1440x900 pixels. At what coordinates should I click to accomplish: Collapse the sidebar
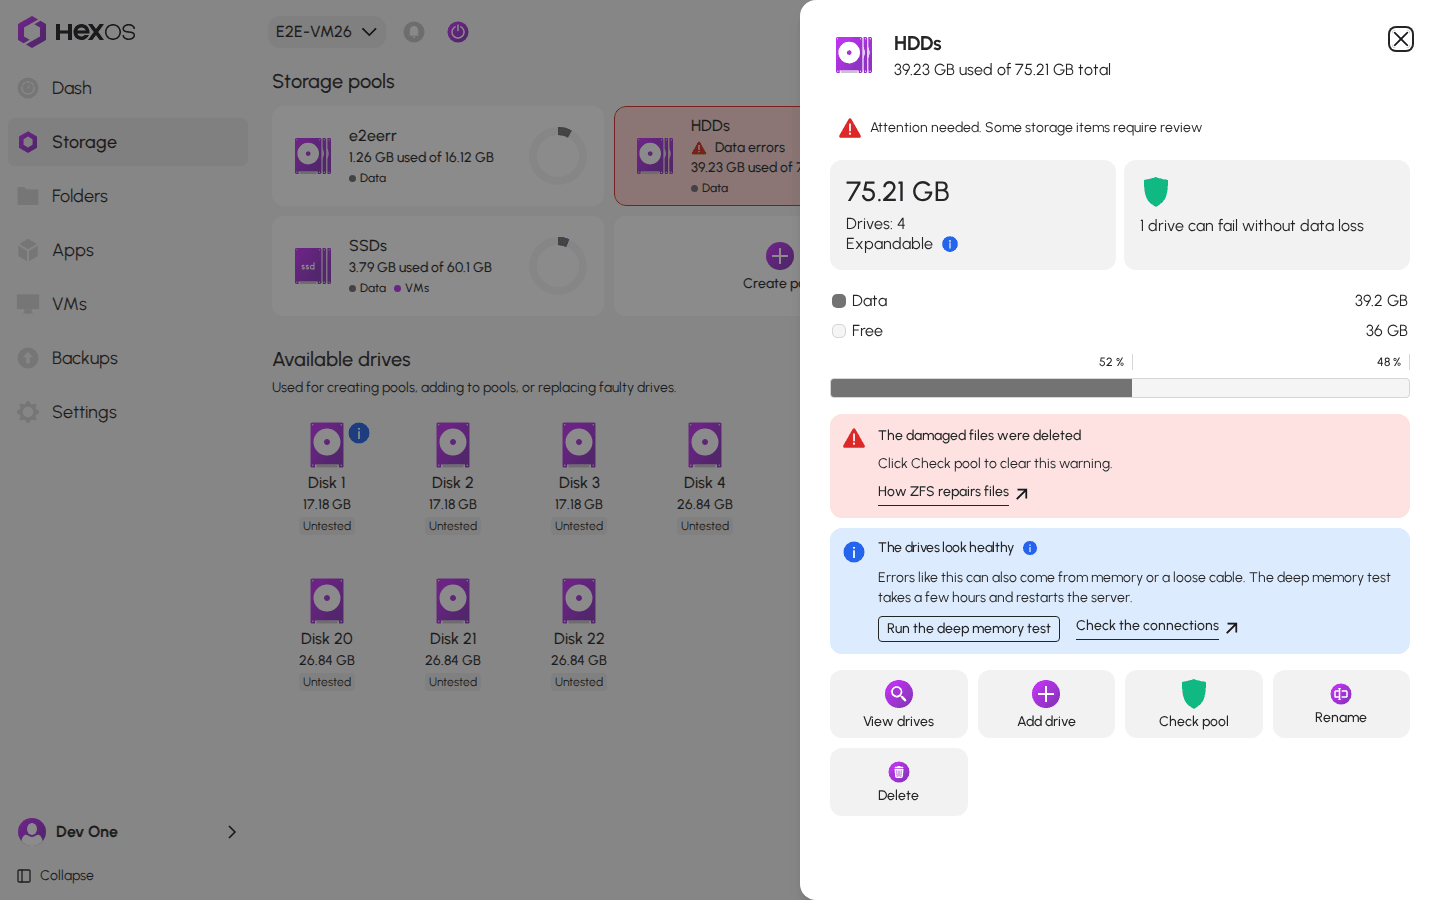[56, 876]
